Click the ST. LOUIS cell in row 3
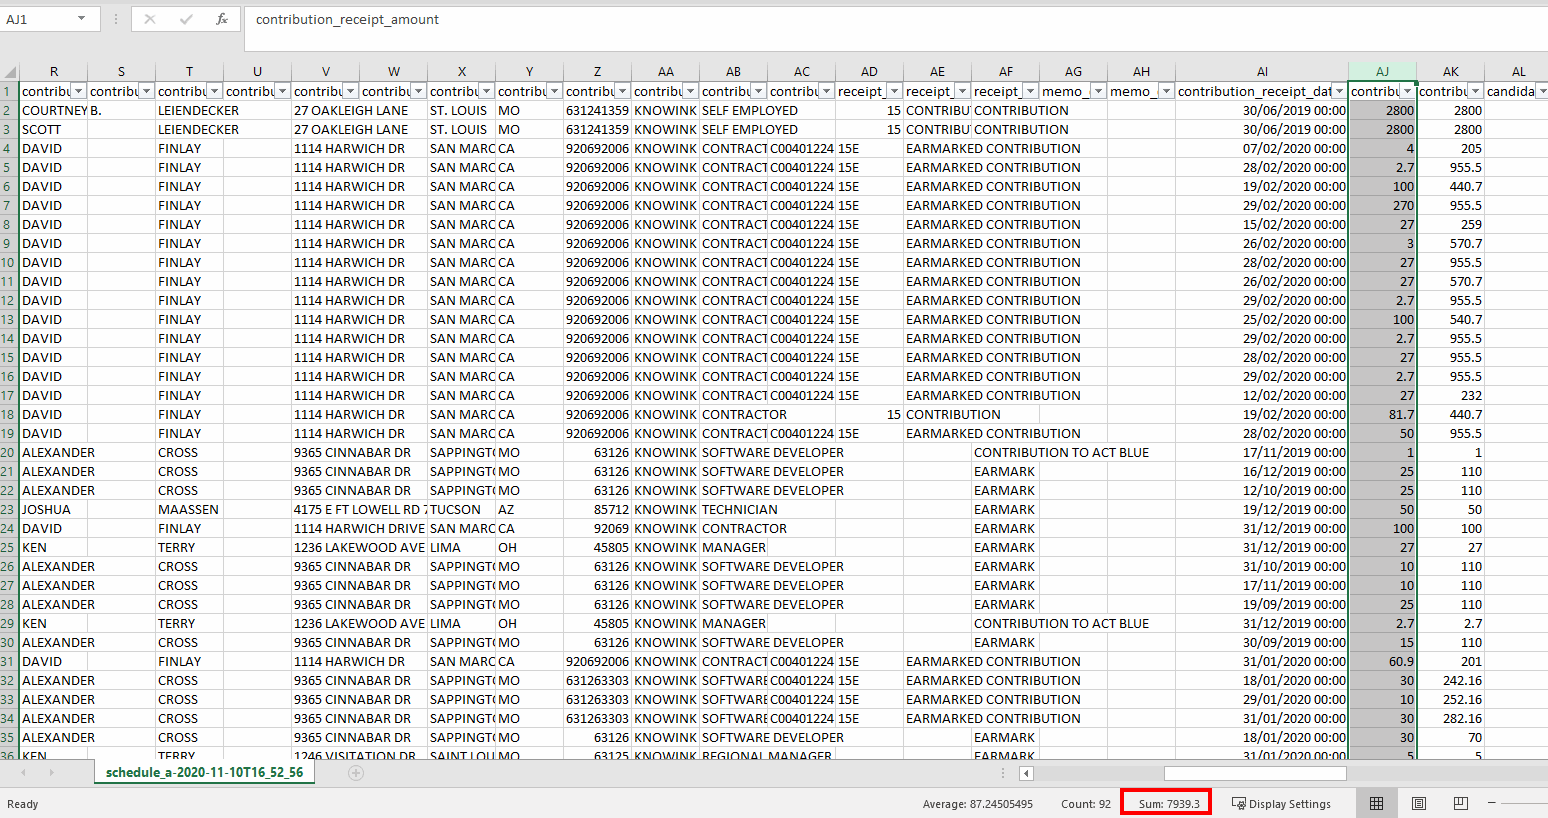Image resolution: width=1548 pixels, height=818 pixels. 461,130
